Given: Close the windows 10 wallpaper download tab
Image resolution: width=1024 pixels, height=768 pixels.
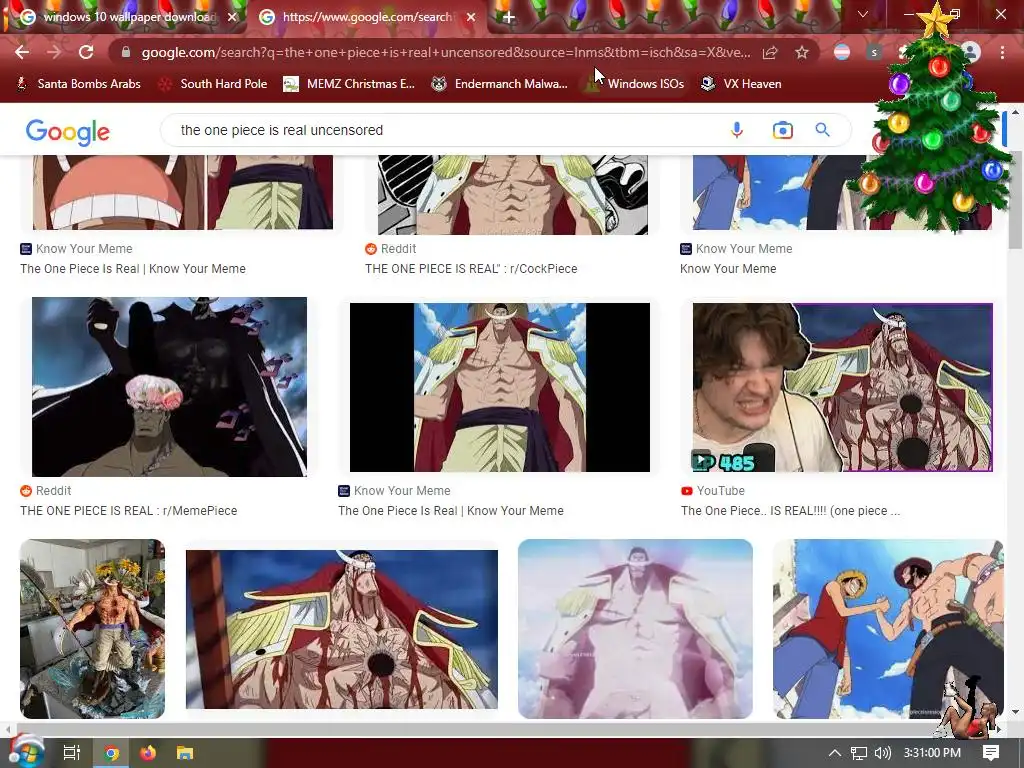Looking at the screenshot, I should pyautogui.click(x=232, y=17).
